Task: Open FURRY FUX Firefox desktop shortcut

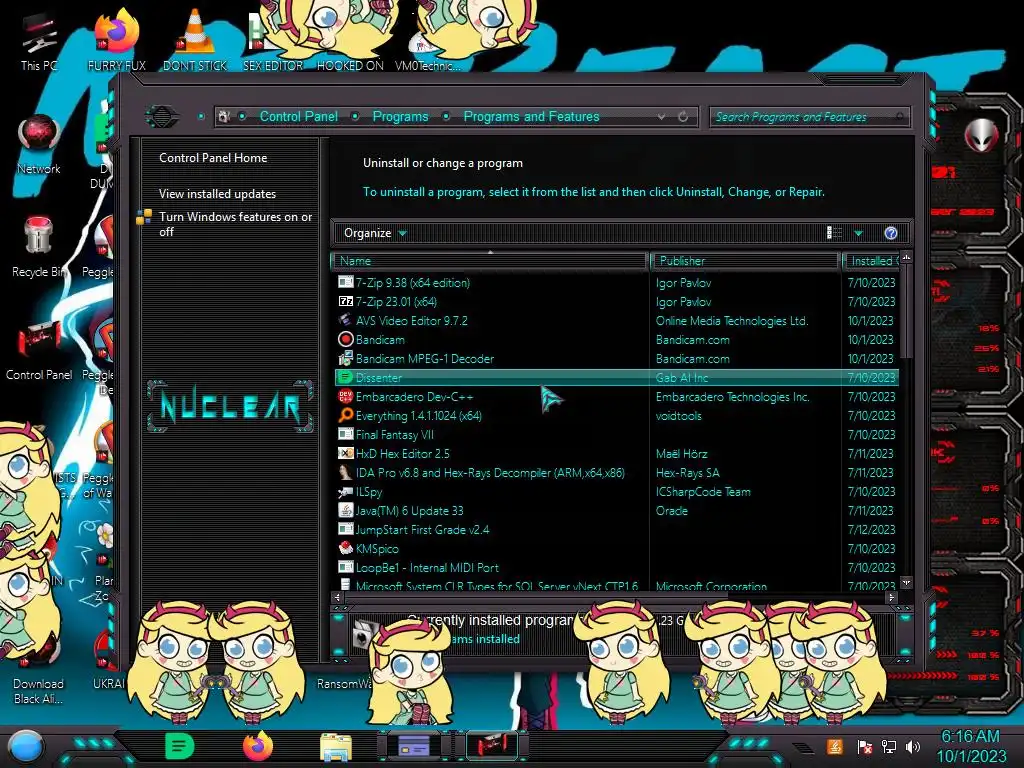Action: [x=116, y=40]
